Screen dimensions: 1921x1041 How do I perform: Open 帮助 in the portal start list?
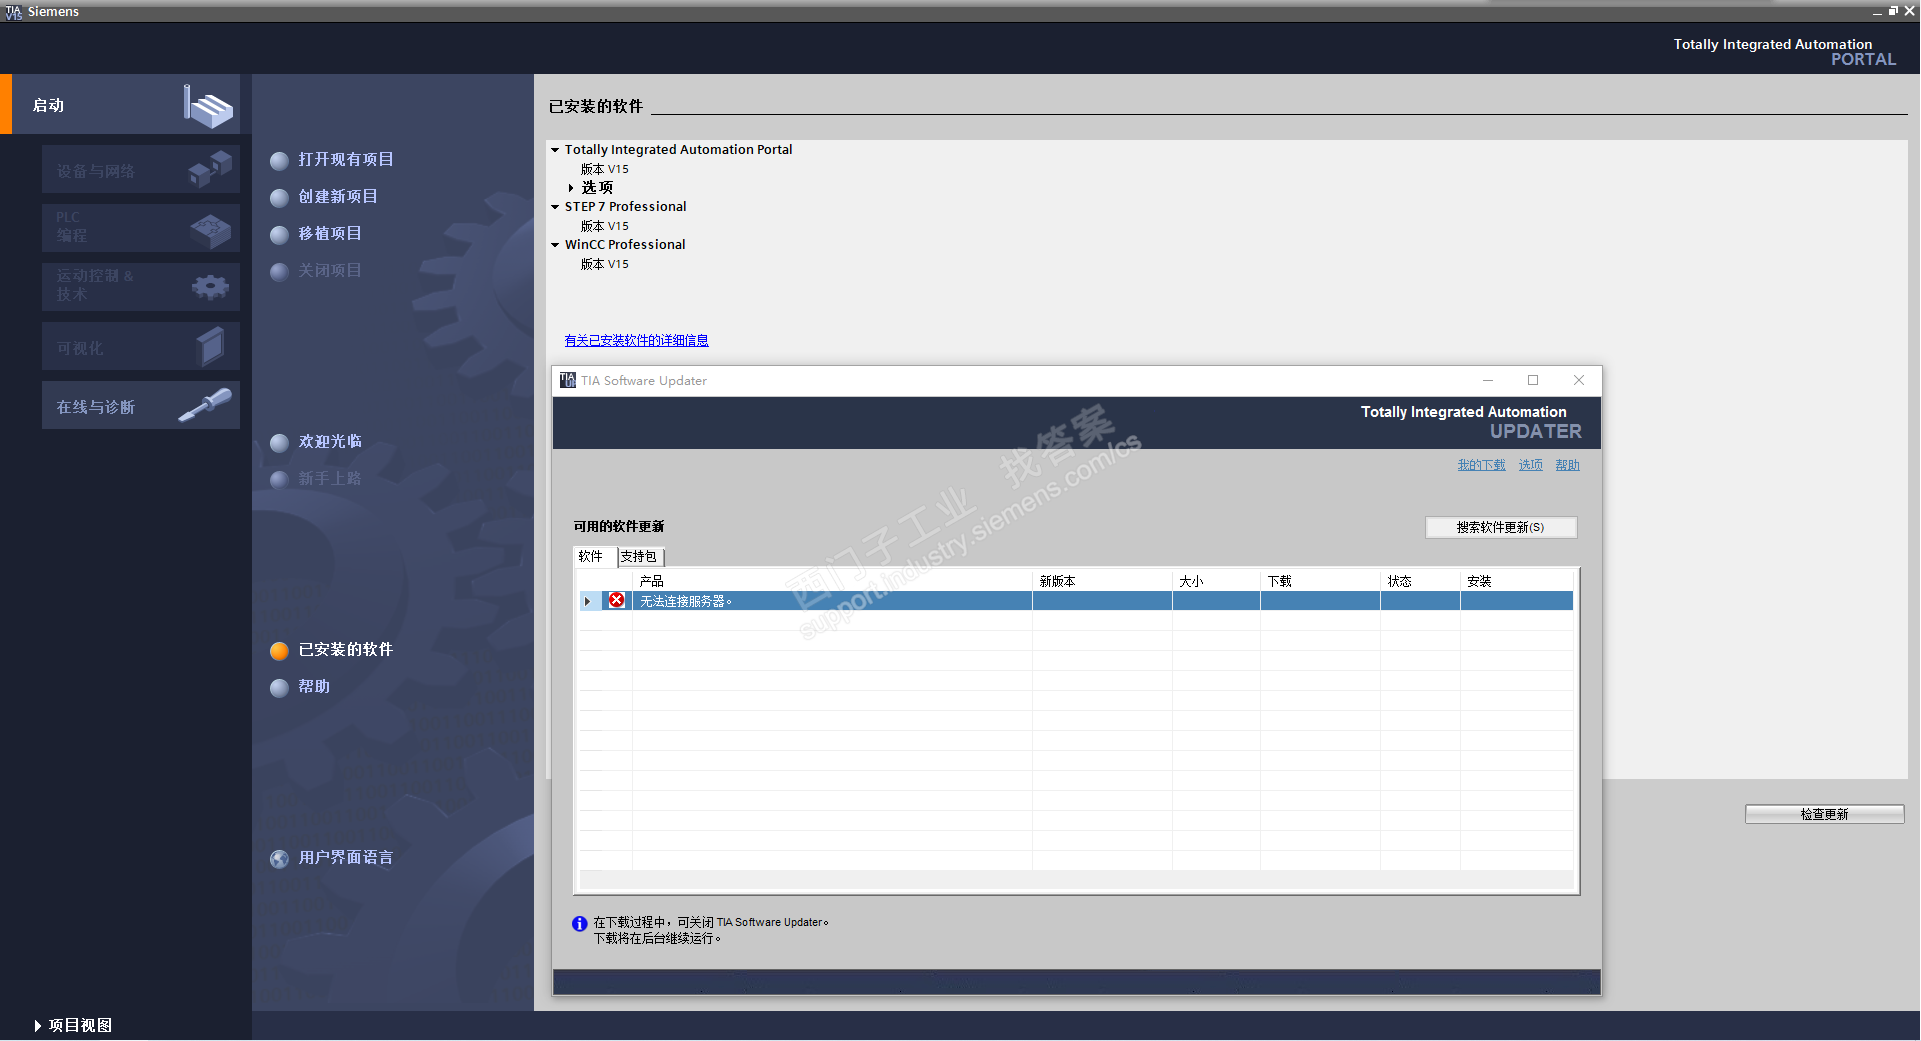pos(314,687)
